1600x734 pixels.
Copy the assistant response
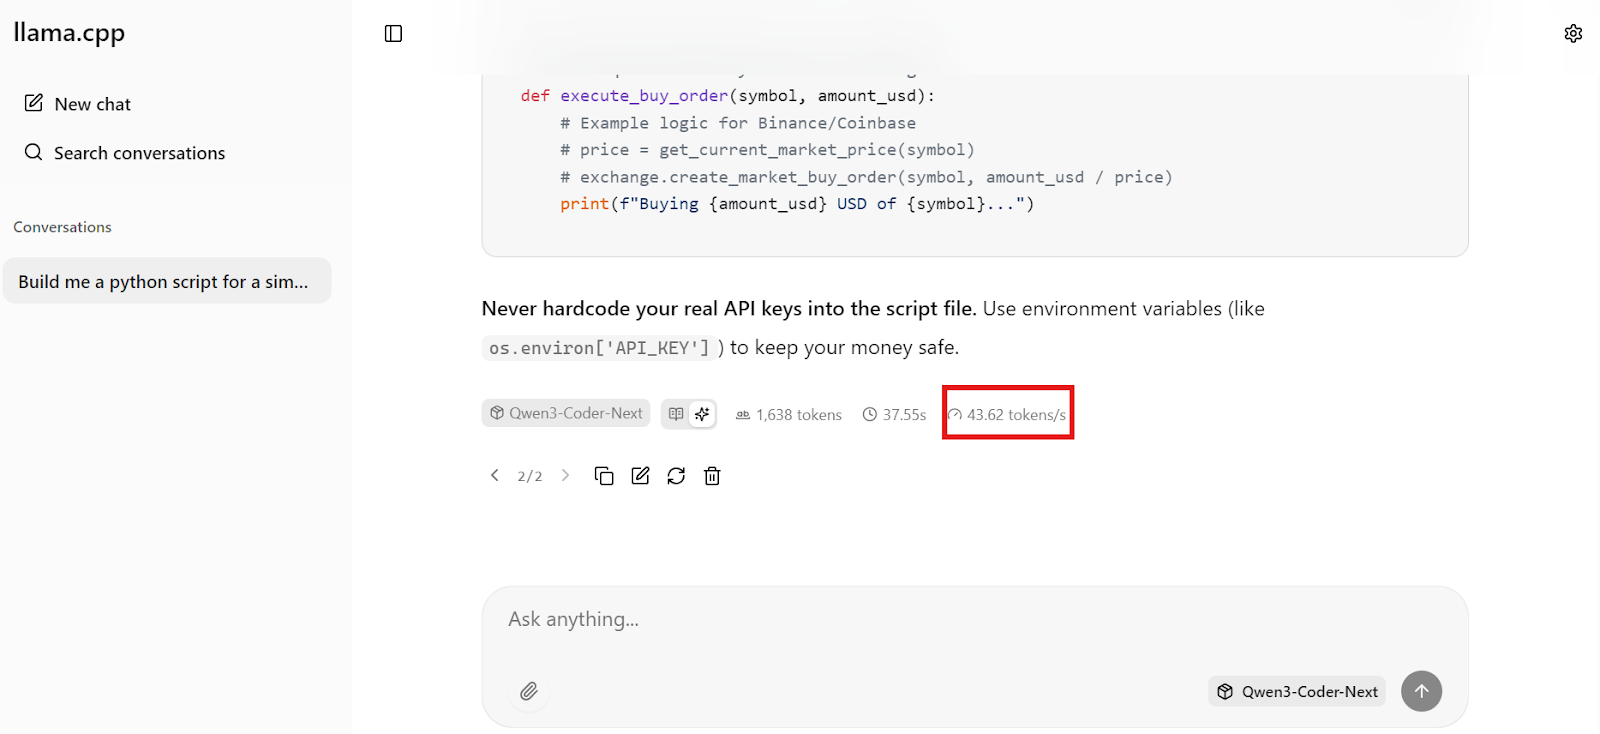coord(604,476)
